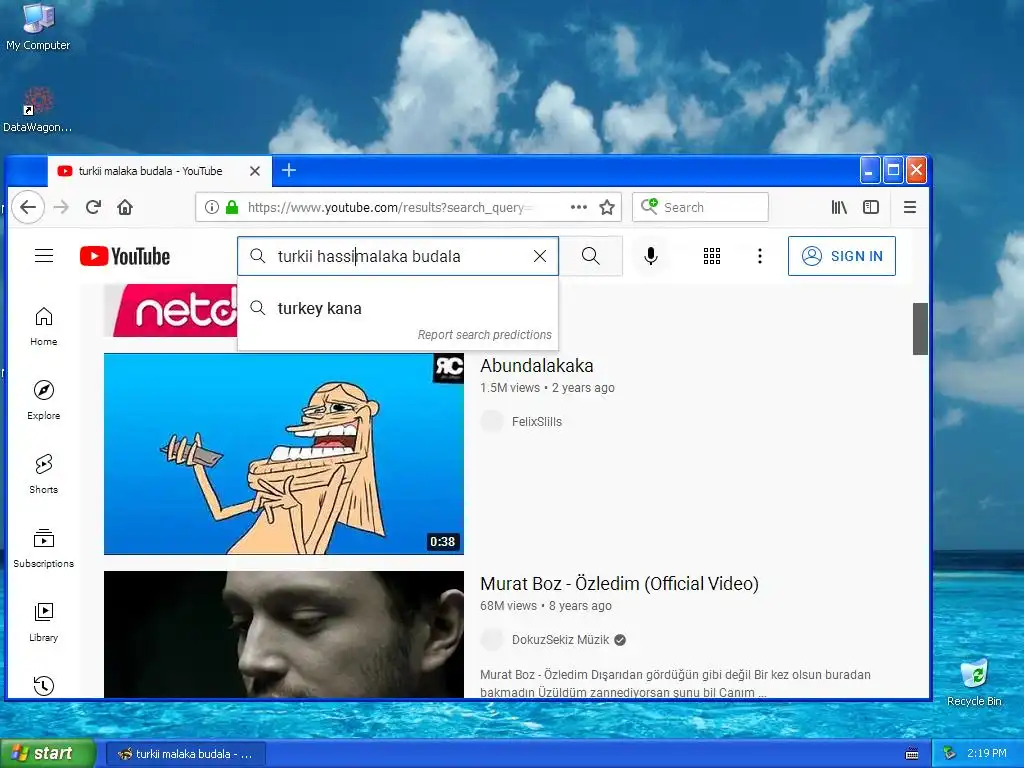The height and width of the screenshot is (768, 1024).
Task: Close the YouTube tab
Action: [255, 171]
